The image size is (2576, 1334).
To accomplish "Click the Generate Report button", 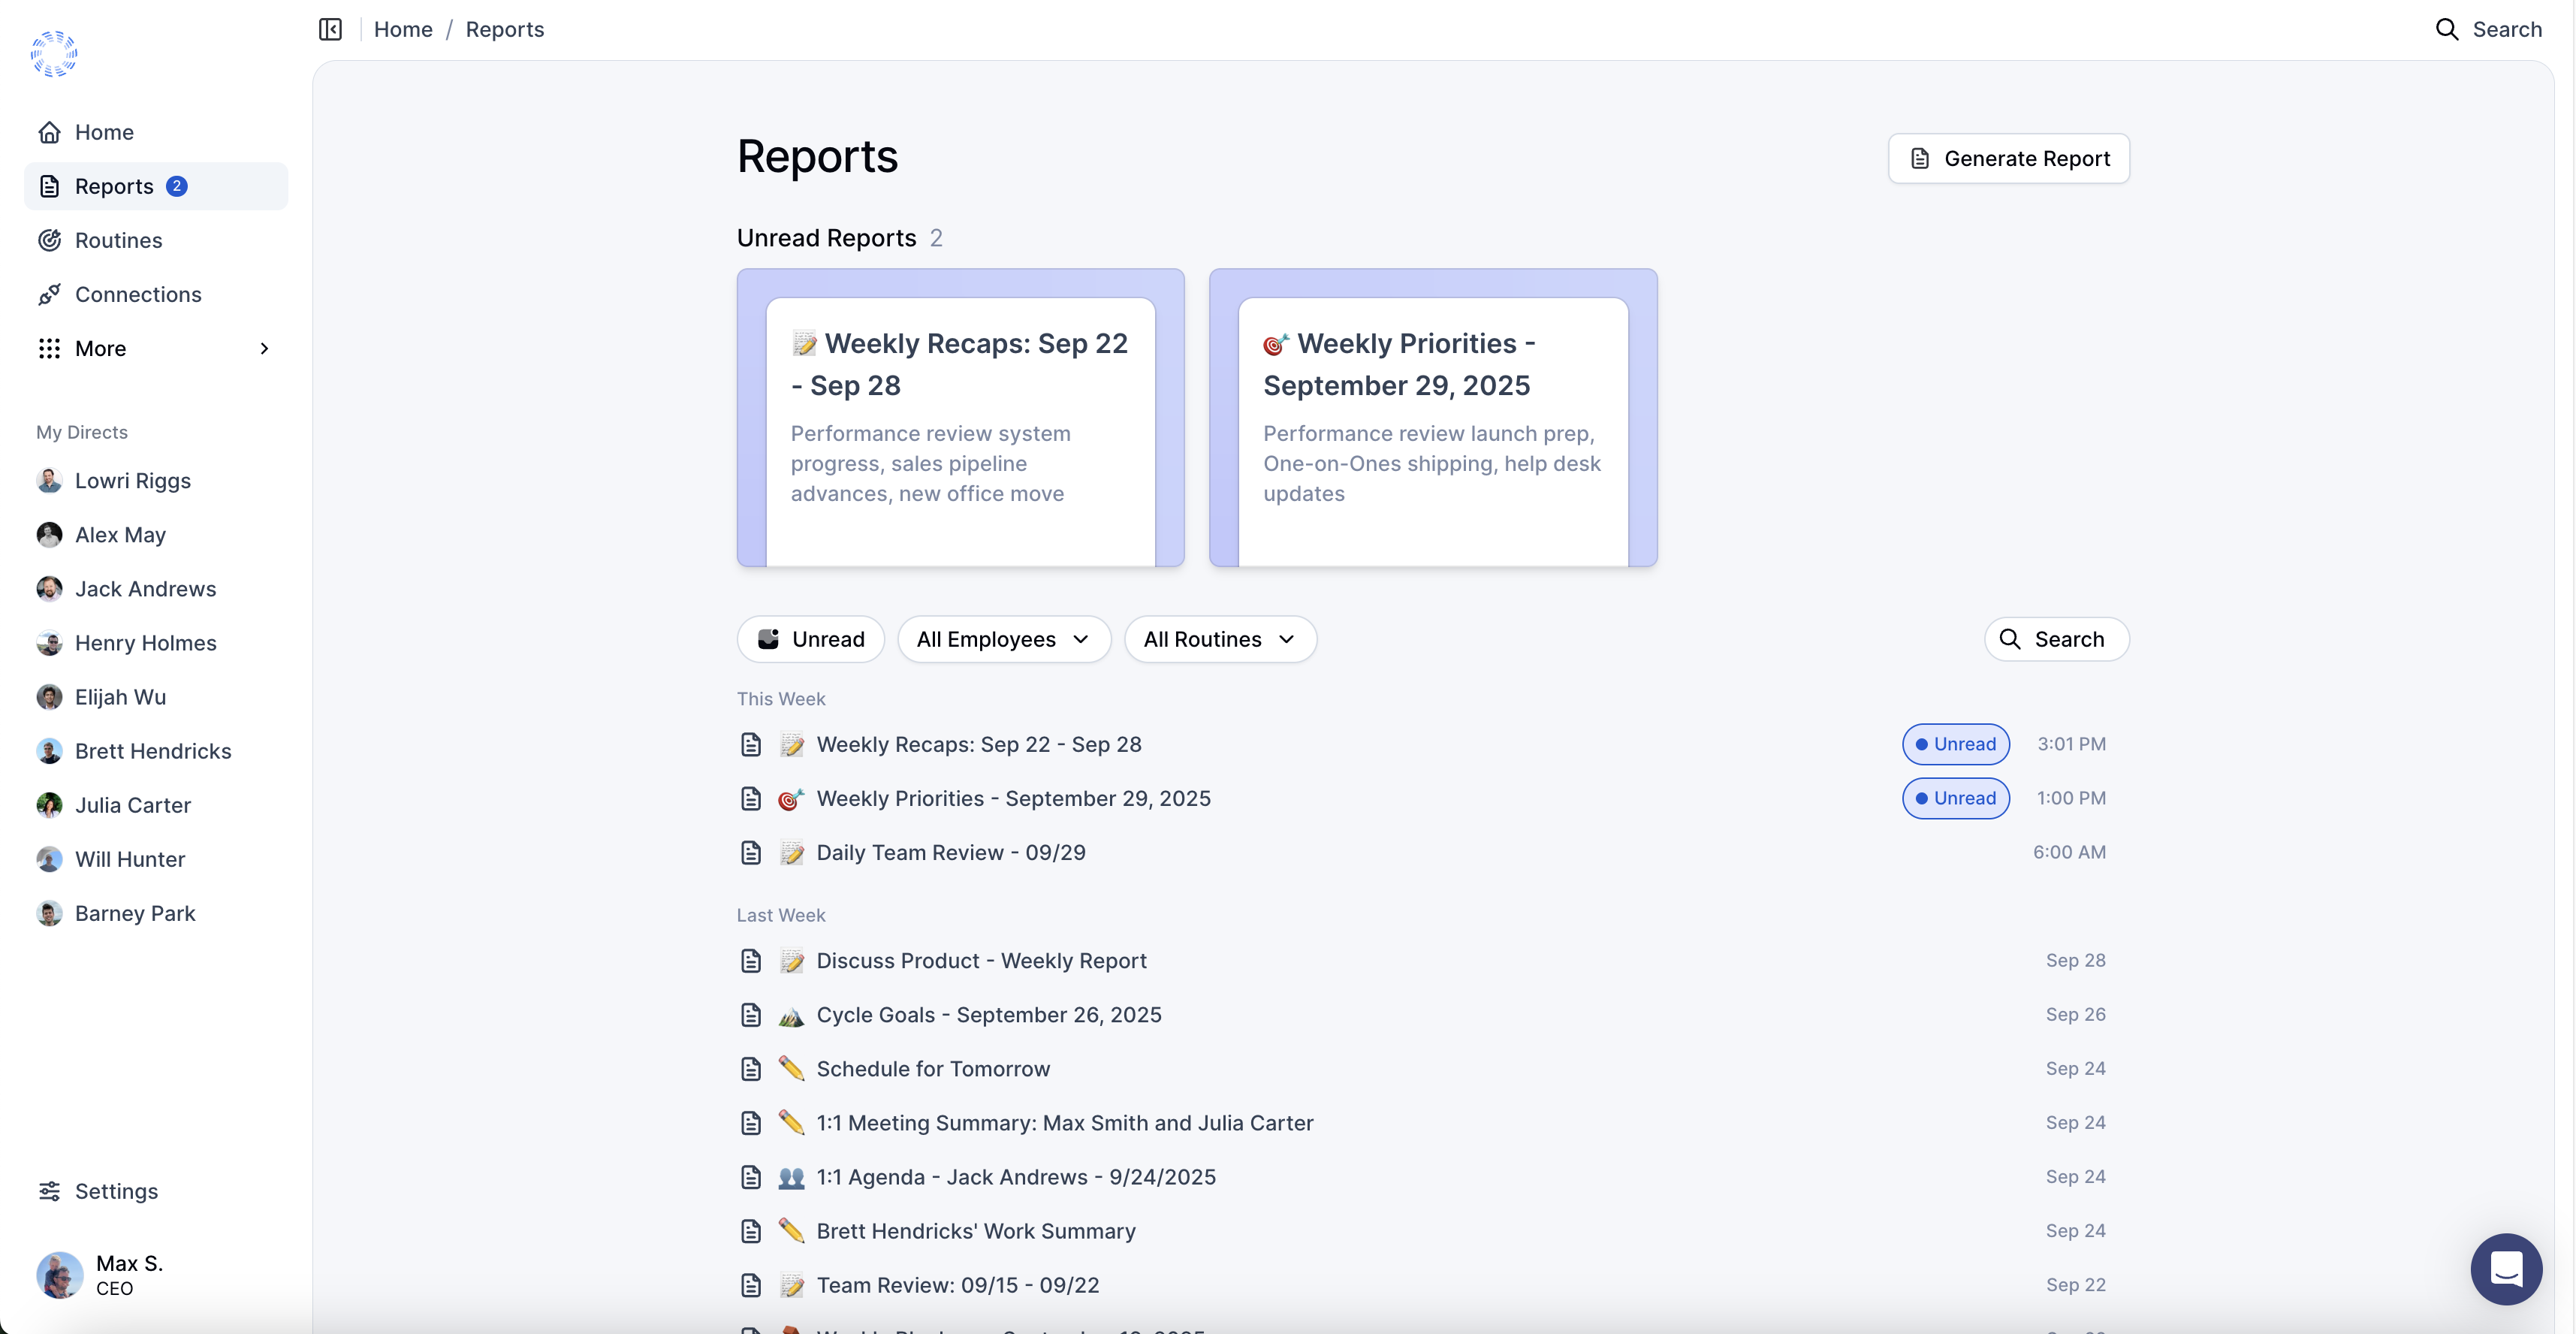I will (2008, 158).
